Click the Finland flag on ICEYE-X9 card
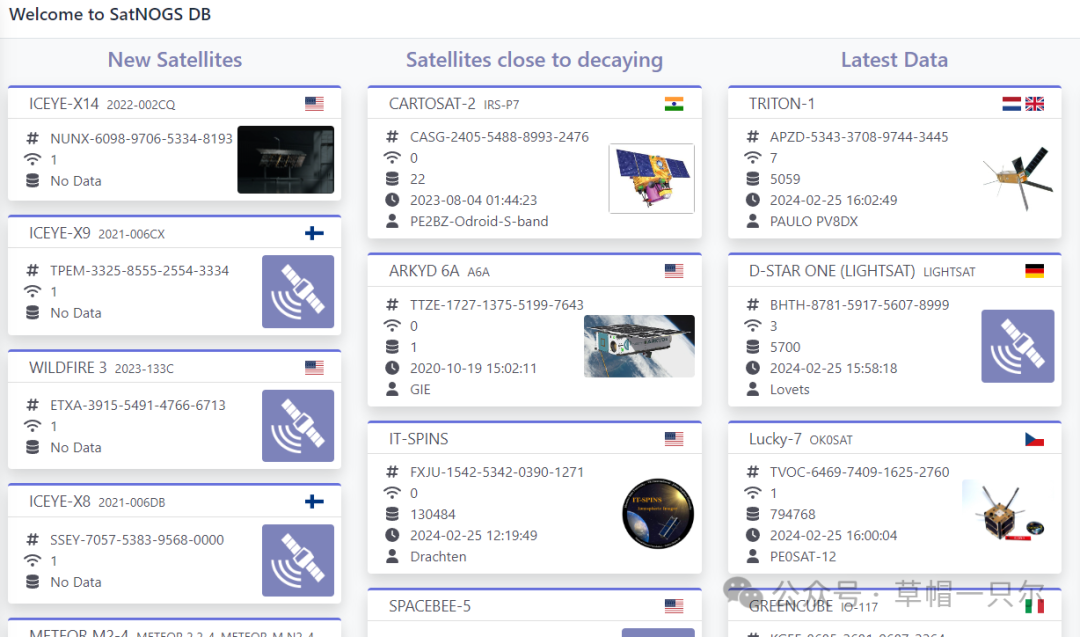Screen dimensions: 1080x637 click(x=314, y=233)
